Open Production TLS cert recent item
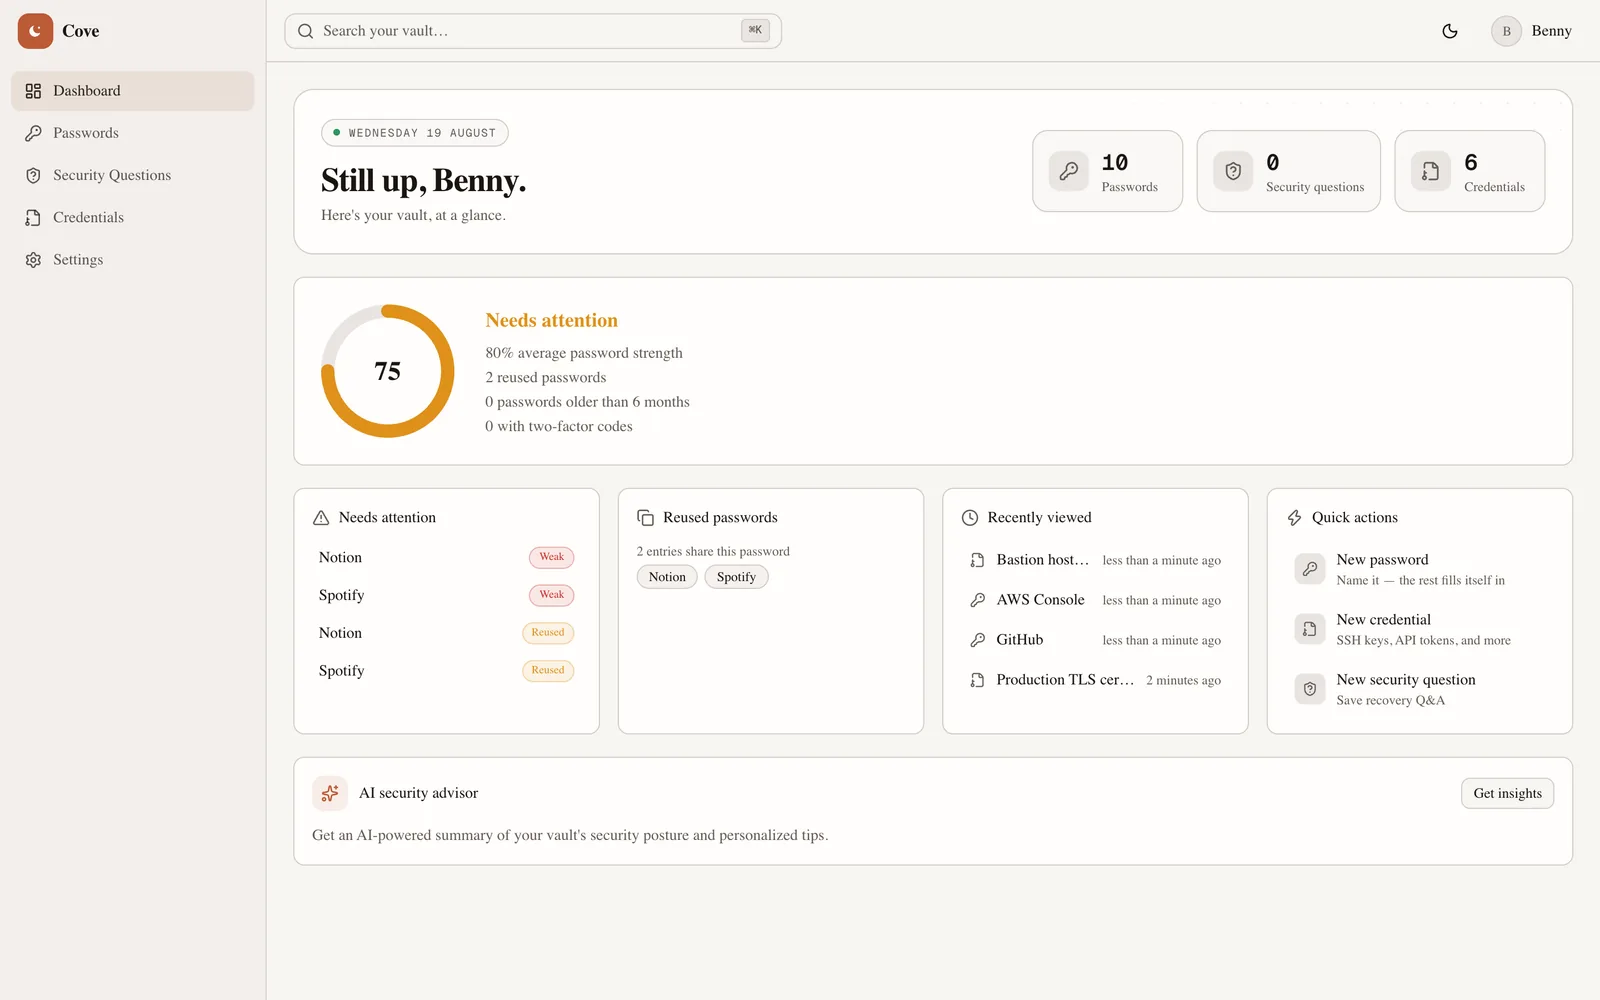 click(1095, 680)
